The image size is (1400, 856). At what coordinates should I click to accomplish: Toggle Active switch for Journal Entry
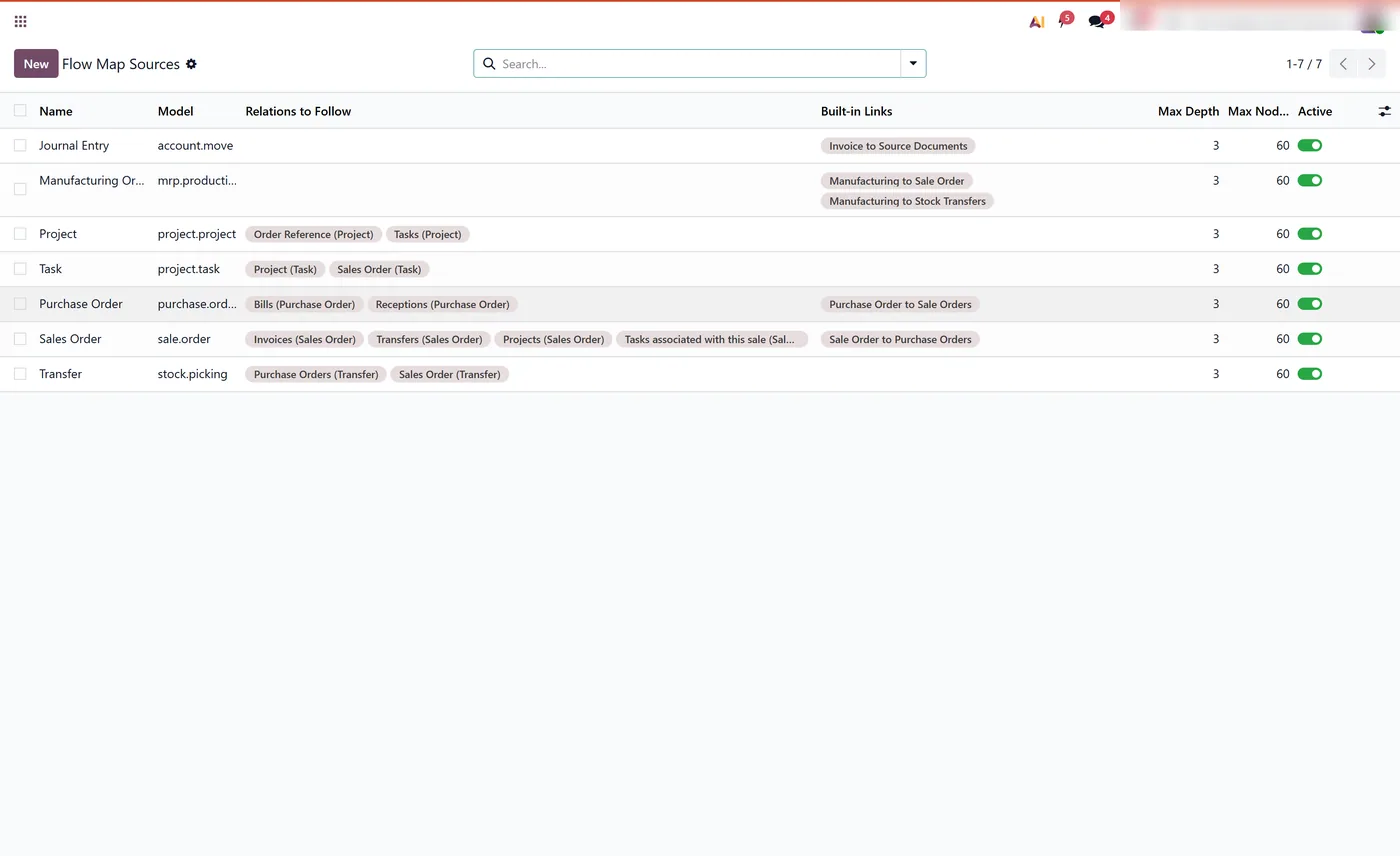1310,146
